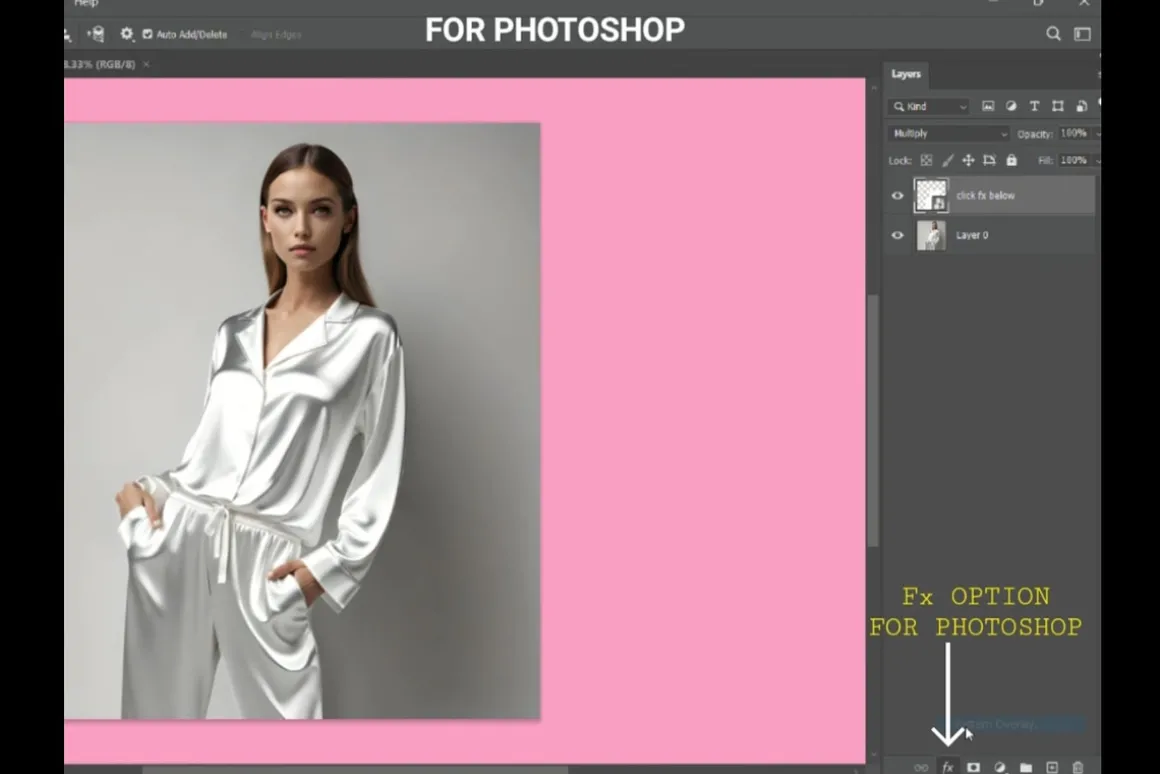
Task: Uncheck Auto Add/Delete checkbox
Action: [x=147, y=35]
